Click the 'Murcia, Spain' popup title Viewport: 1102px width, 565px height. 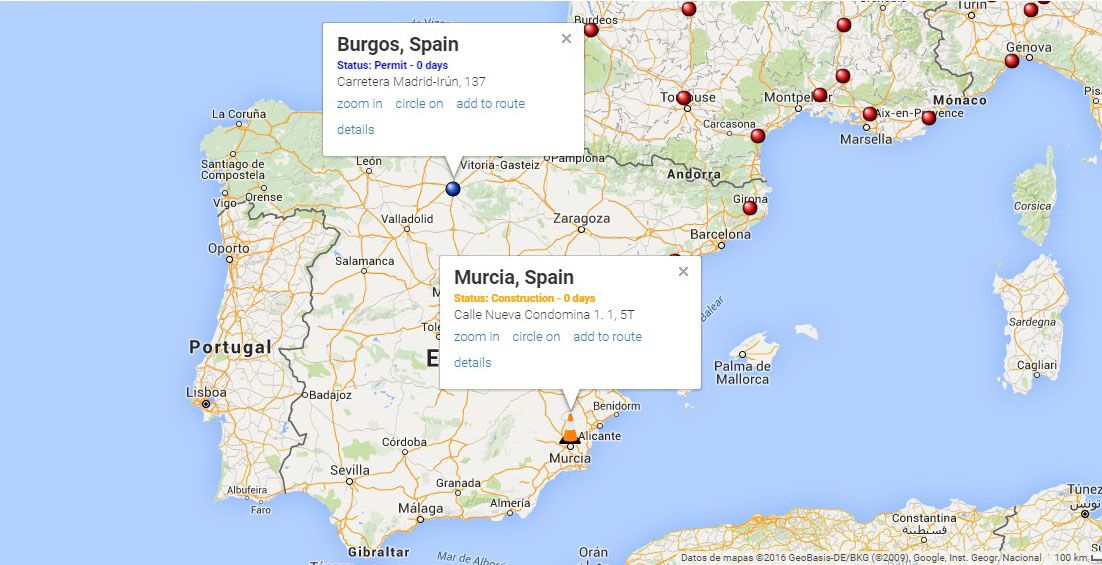tap(514, 277)
